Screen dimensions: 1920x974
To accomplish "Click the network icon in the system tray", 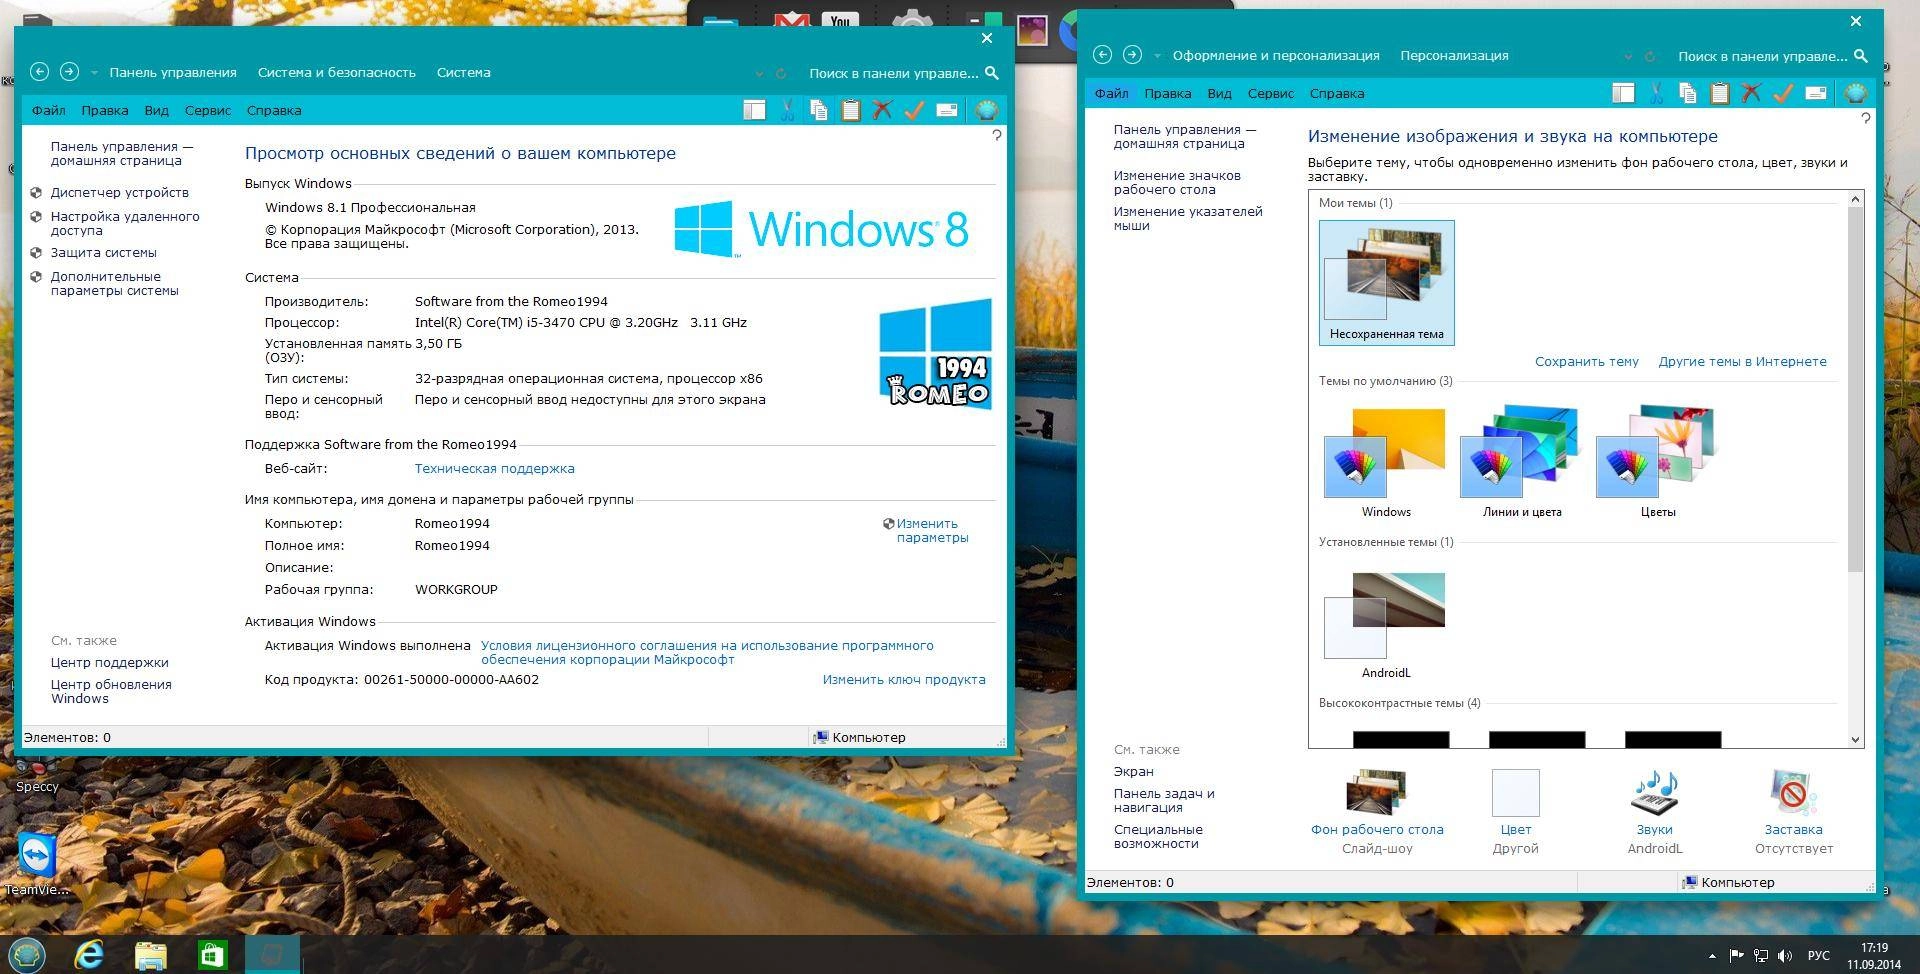I will coord(1760,956).
